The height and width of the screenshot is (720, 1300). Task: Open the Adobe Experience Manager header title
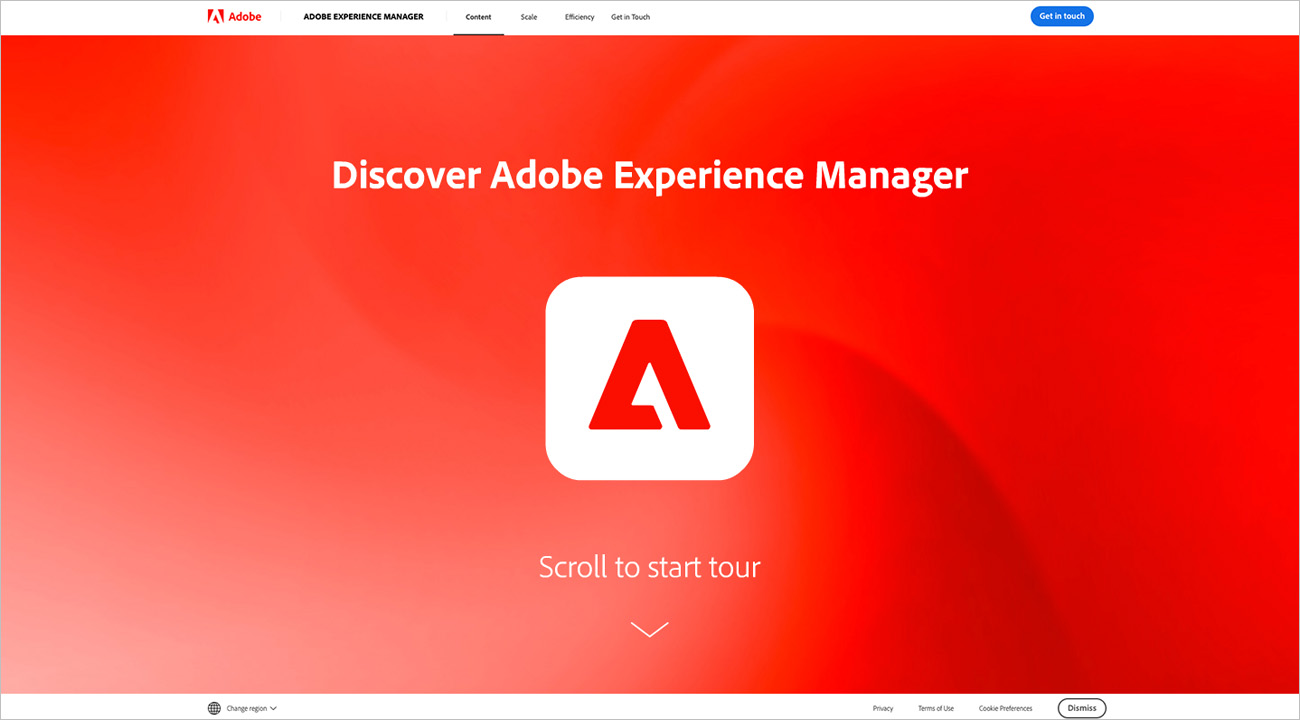pyautogui.click(x=363, y=17)
